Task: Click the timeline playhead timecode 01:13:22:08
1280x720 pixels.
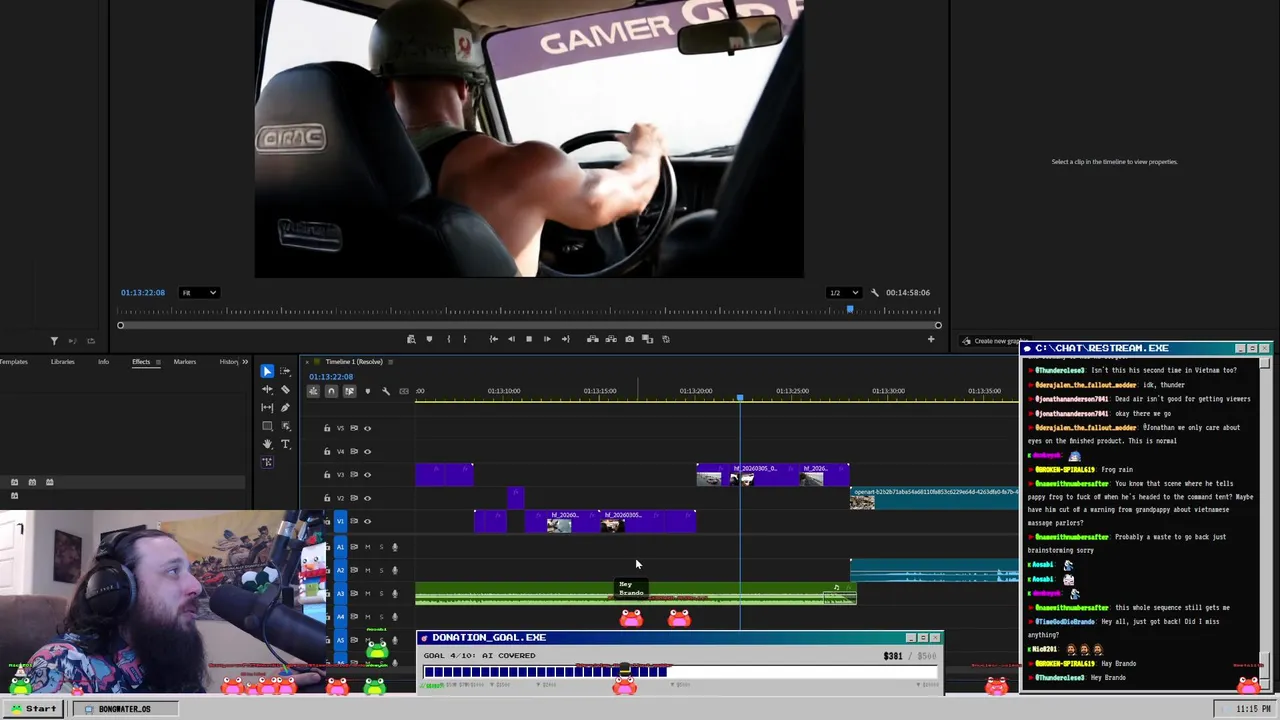Action: (331, 377)
